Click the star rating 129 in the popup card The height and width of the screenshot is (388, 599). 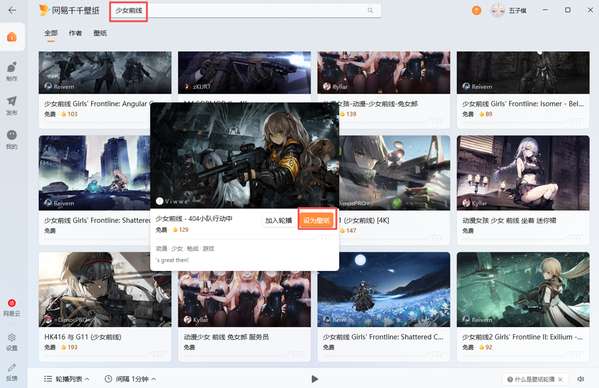[180, 230]
